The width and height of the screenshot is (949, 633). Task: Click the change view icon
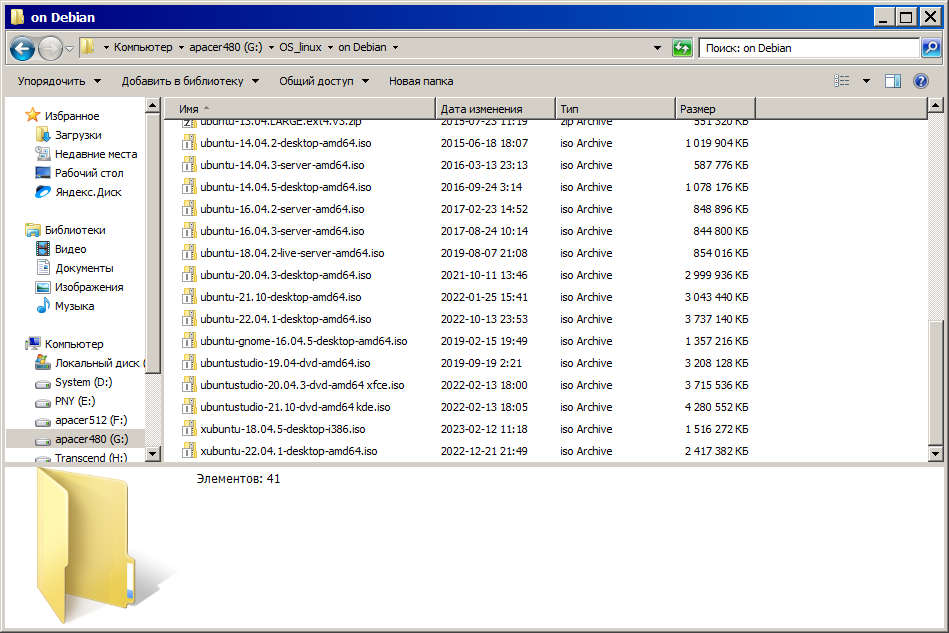tap(841, 80)
